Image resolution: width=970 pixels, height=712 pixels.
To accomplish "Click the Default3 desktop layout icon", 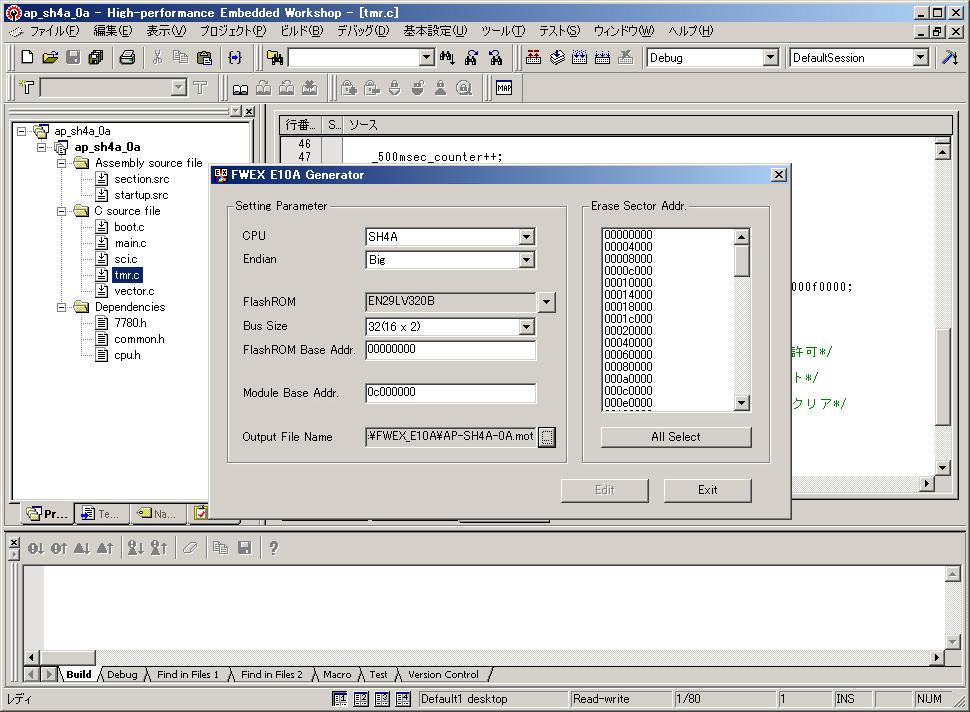I will [382, 699].
